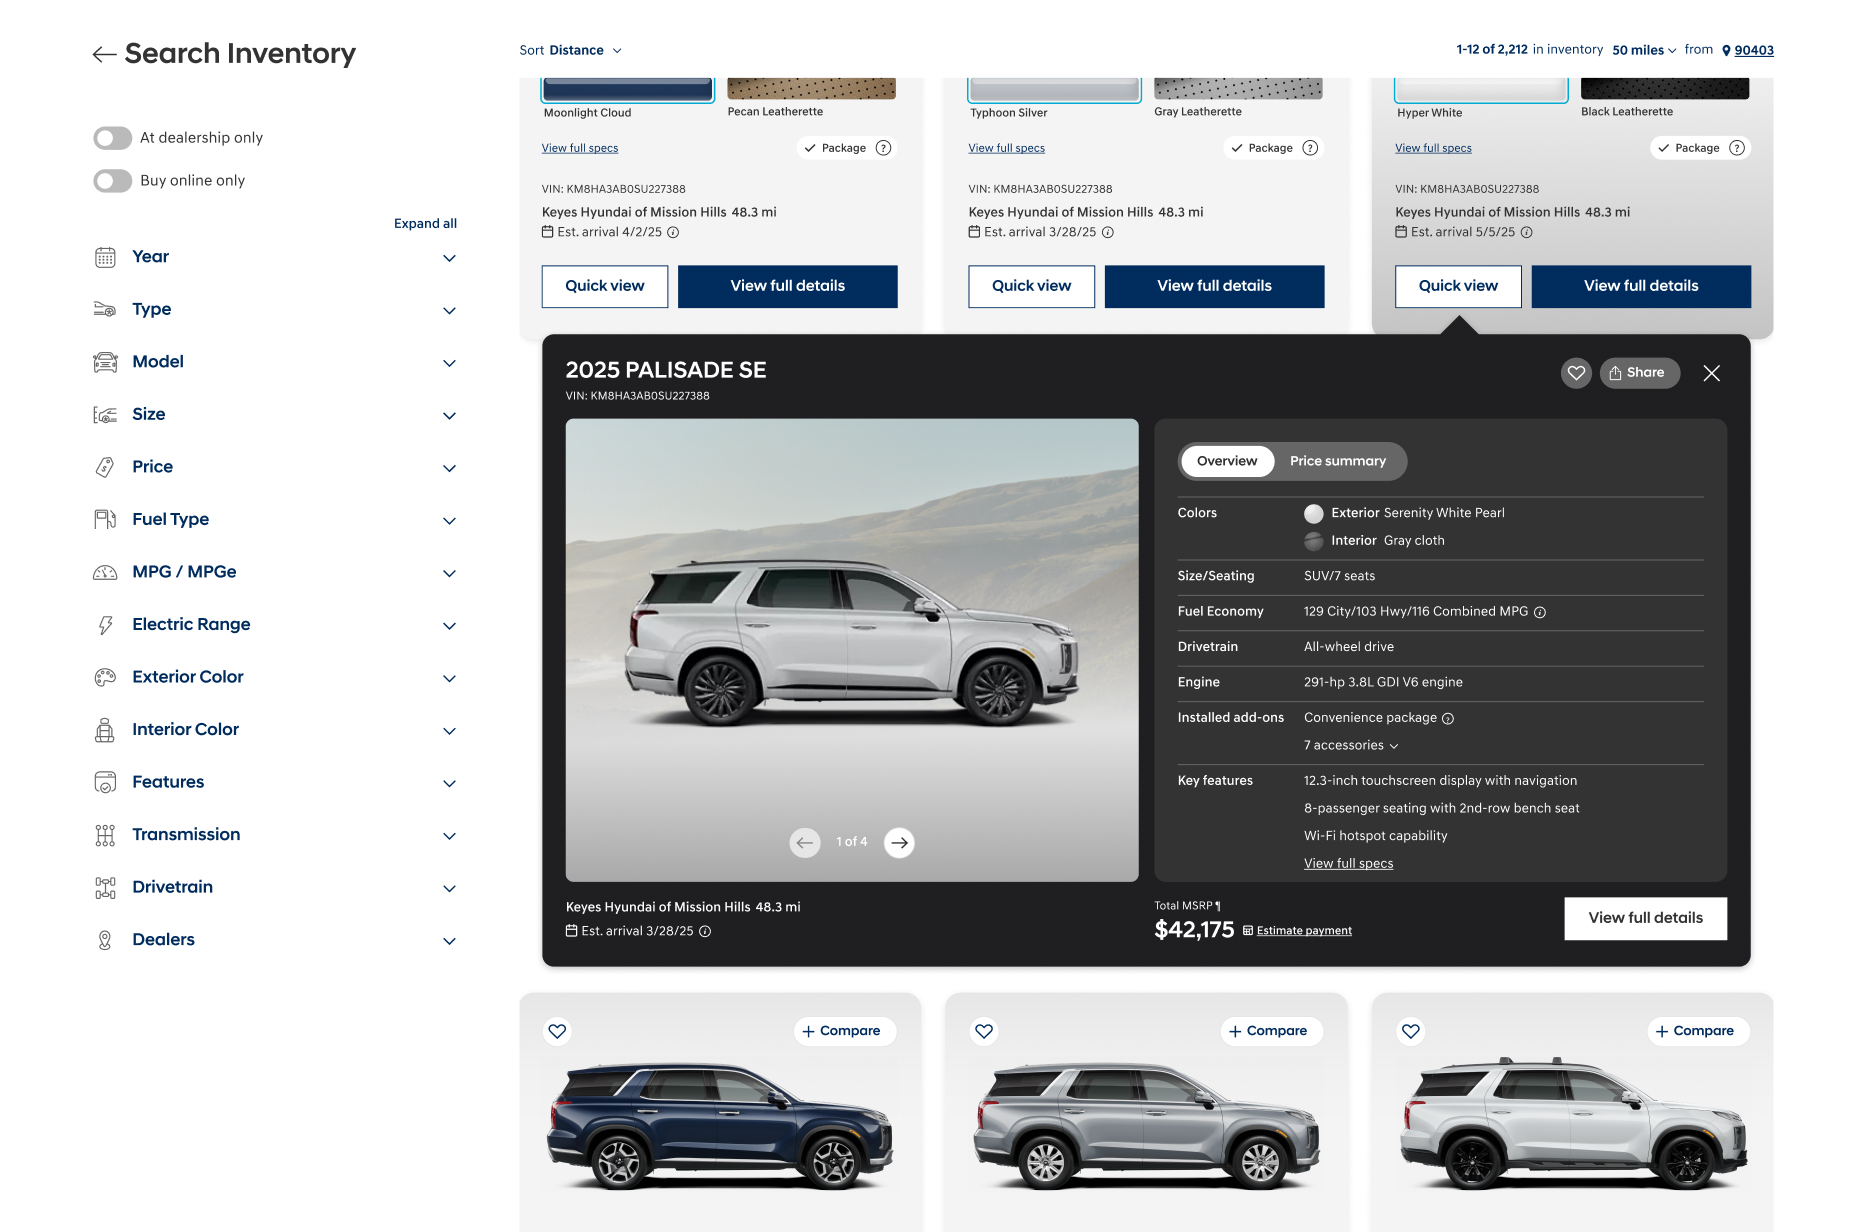Image resolution: width=1868 pixels, height=1232 pixels.
Task: Show Convenience package info icon
Action: pyautogui.click(x=1448, y=719)
